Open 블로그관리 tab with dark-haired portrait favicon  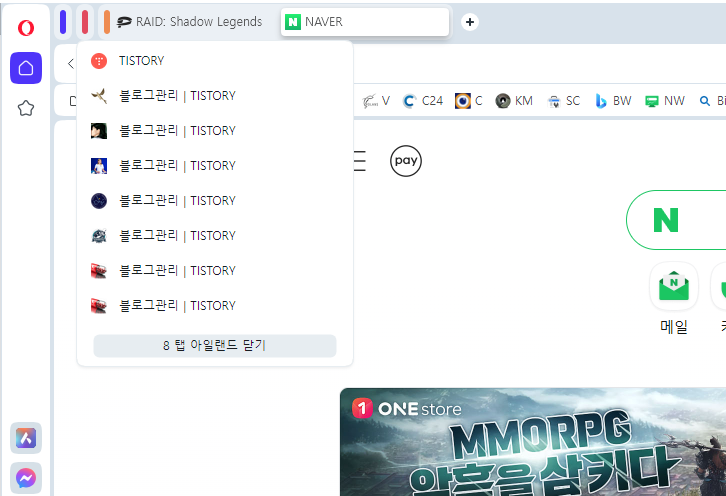[215, 131]
